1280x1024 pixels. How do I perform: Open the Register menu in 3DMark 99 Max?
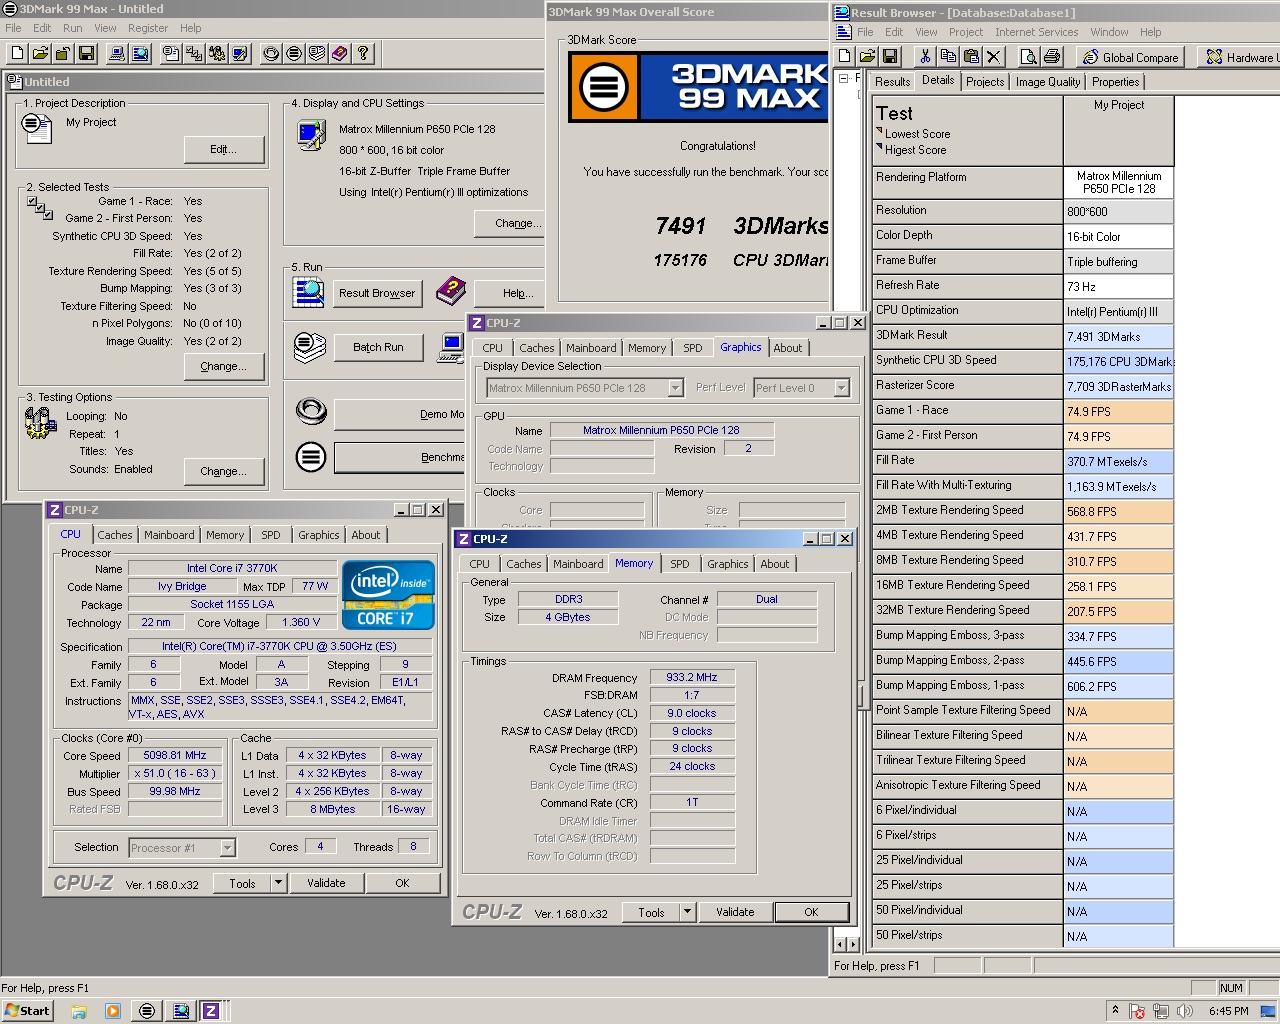coord(148,28)
